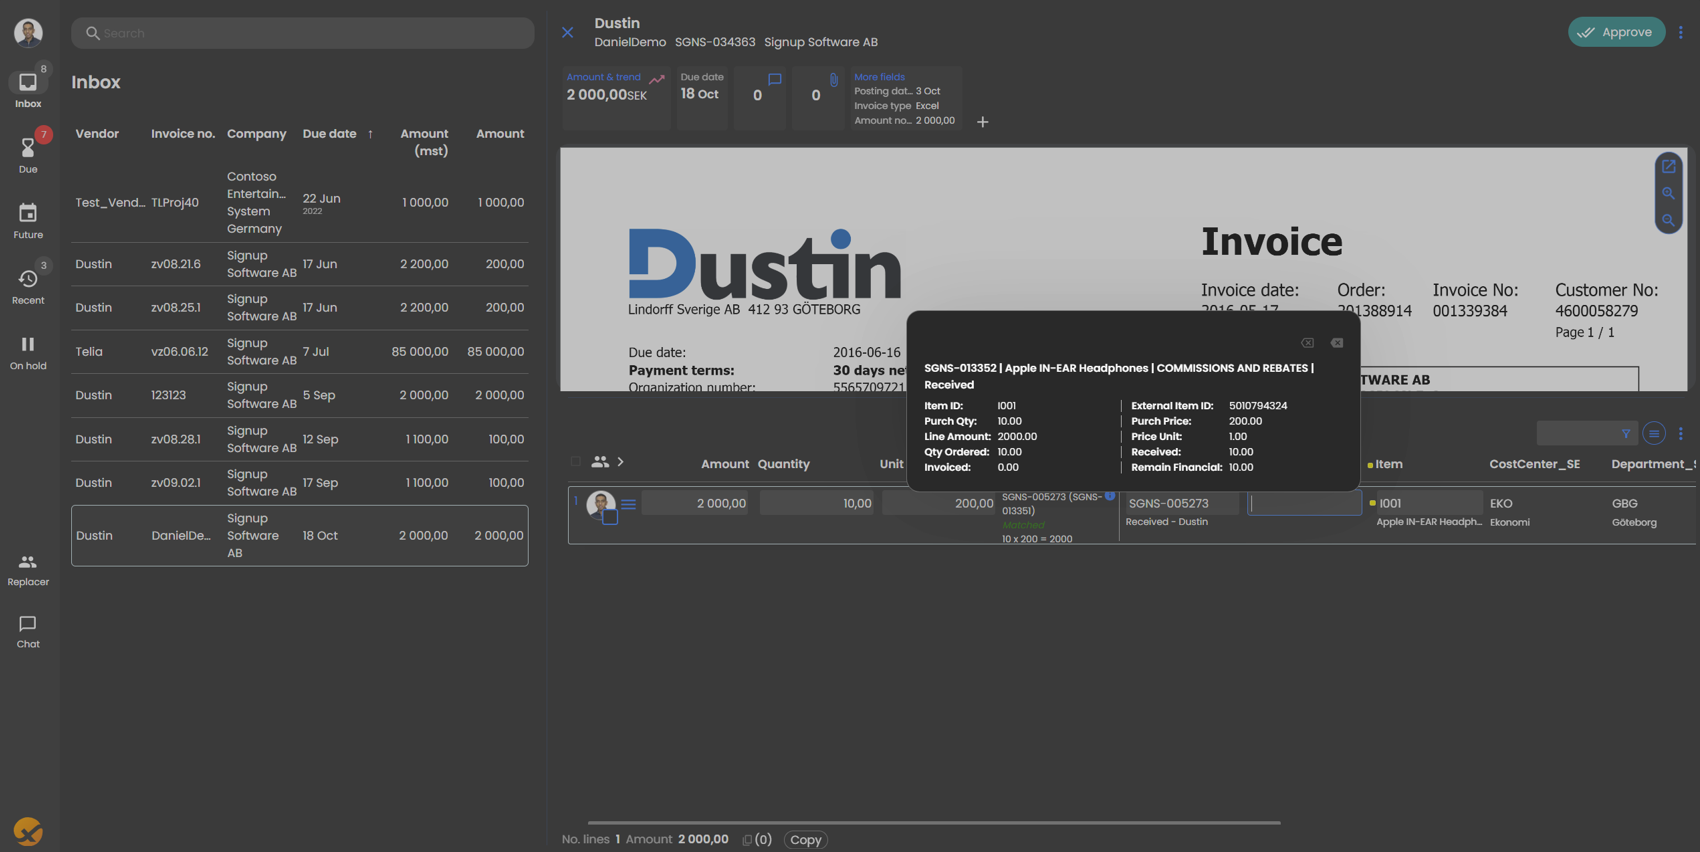The width and height of the screenshot is (1700, 852).
Task: Go to the Future tab in sidebar
Action: click(28, 220)
